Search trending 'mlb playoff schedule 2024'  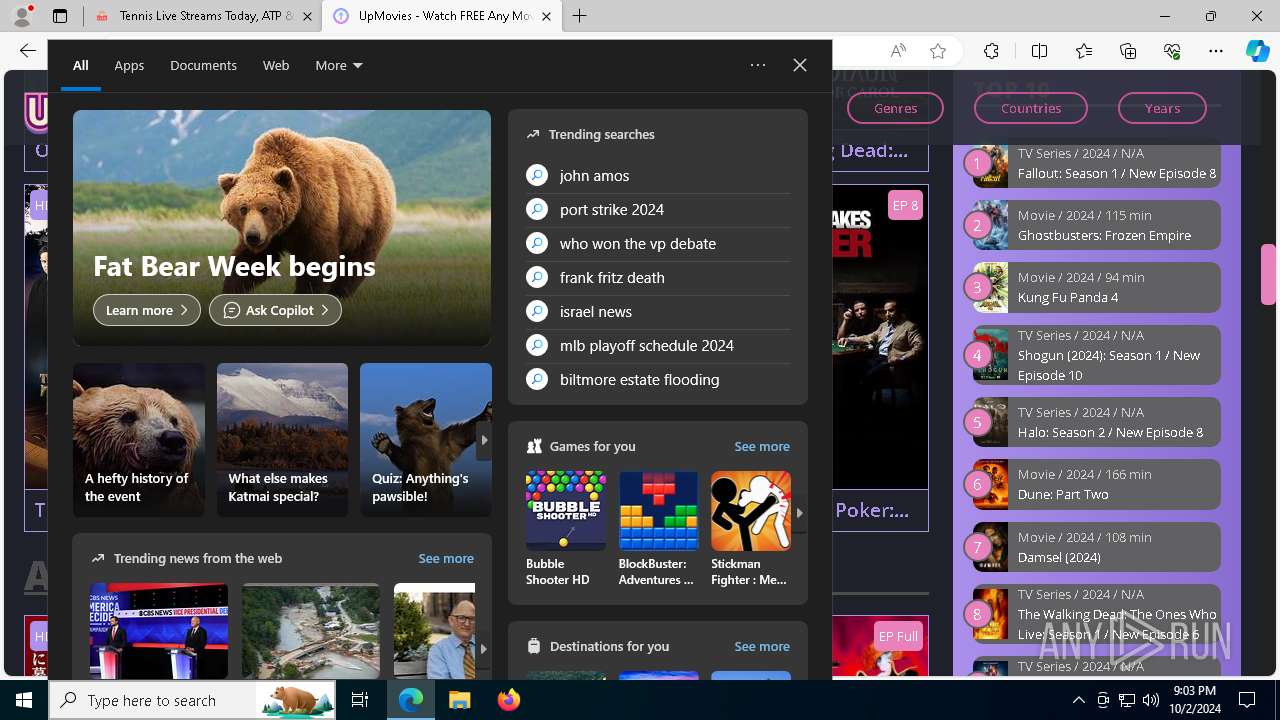pyautogui.click(x=658, y=345)
